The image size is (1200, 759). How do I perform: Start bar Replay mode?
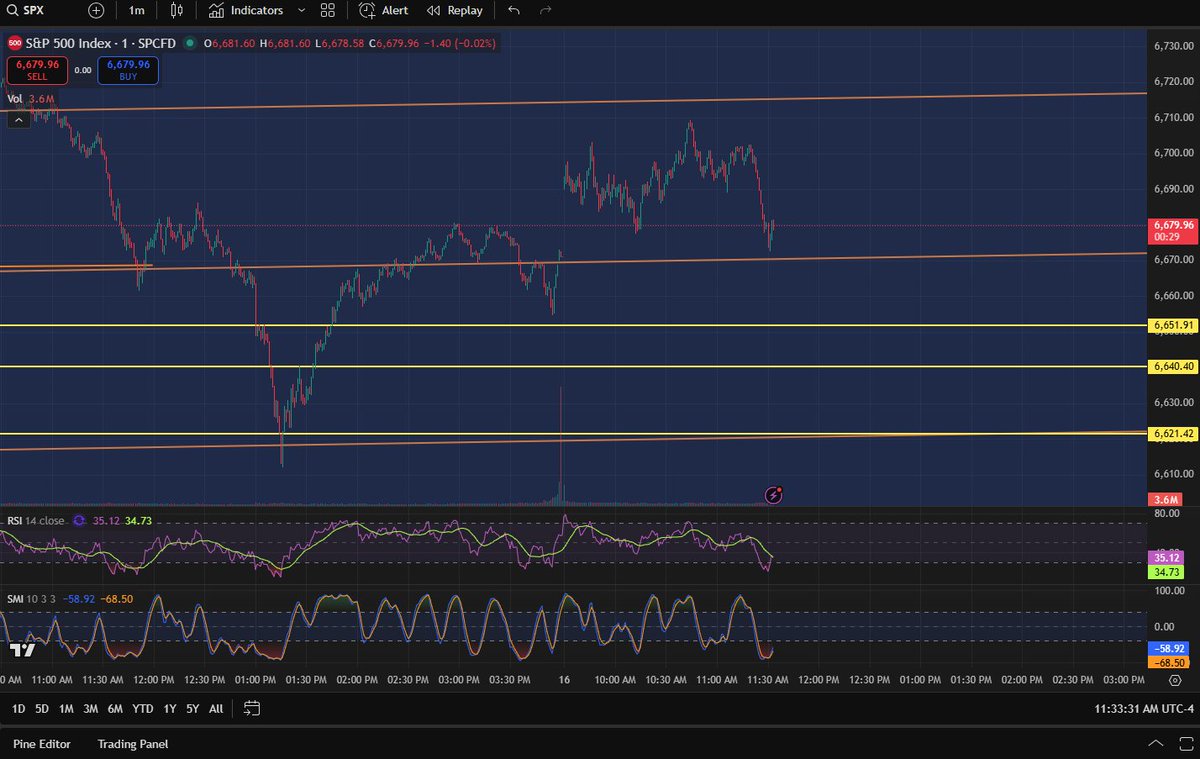point(454,10)
